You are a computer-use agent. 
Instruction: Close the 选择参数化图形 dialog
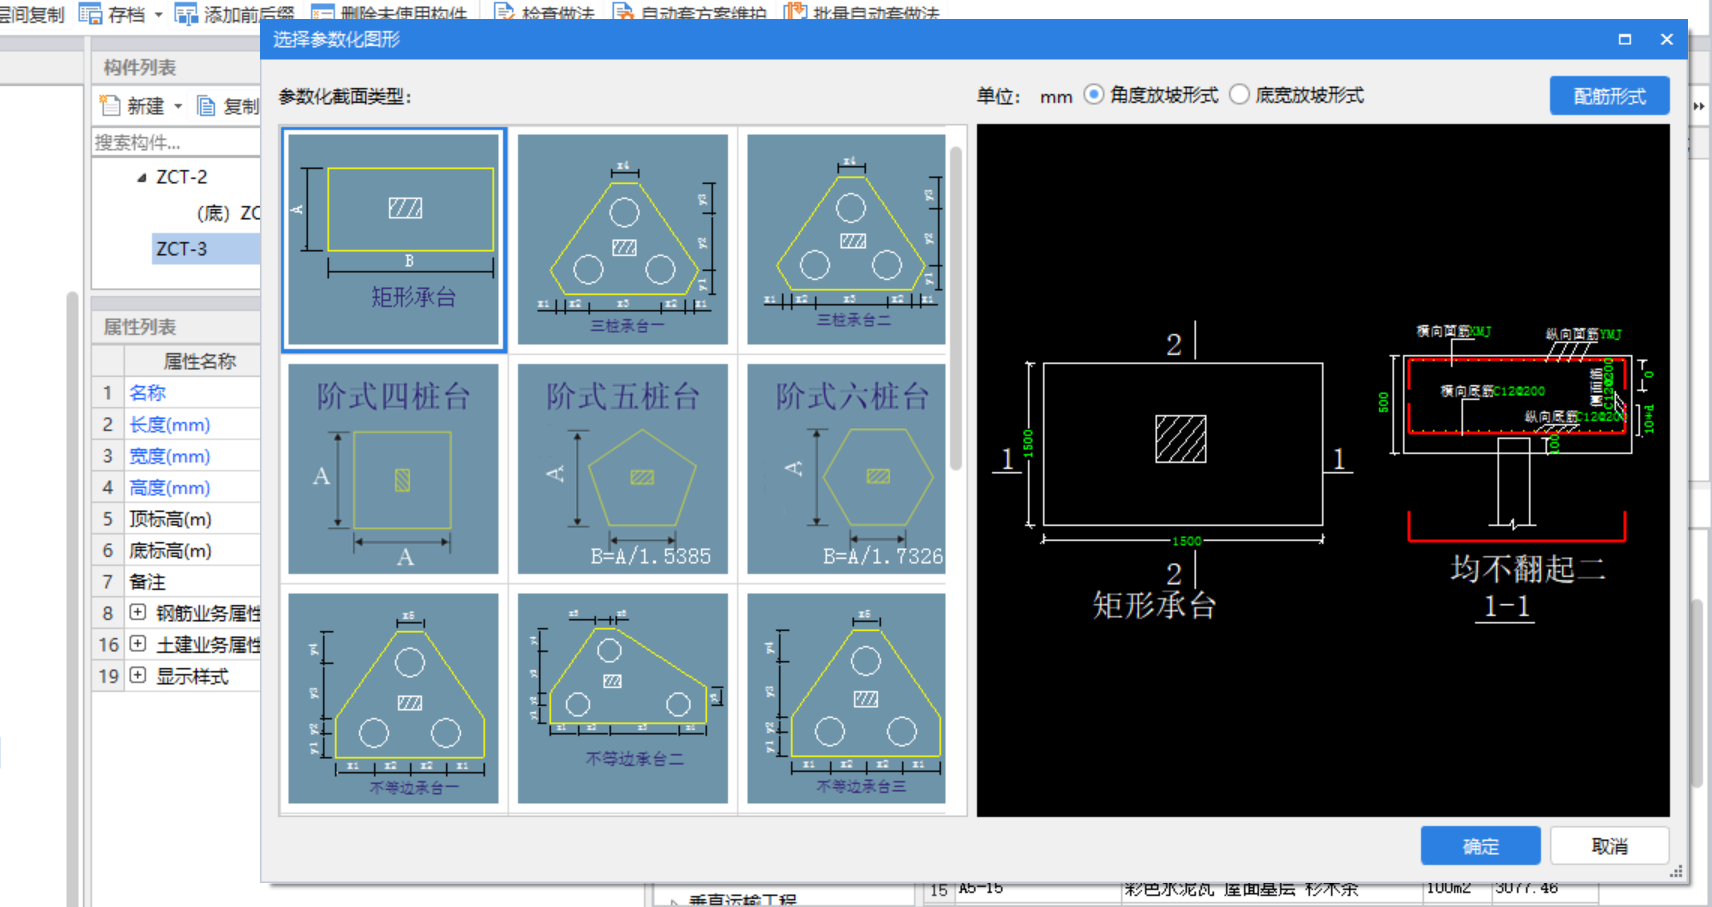(x=1666, y=39)
